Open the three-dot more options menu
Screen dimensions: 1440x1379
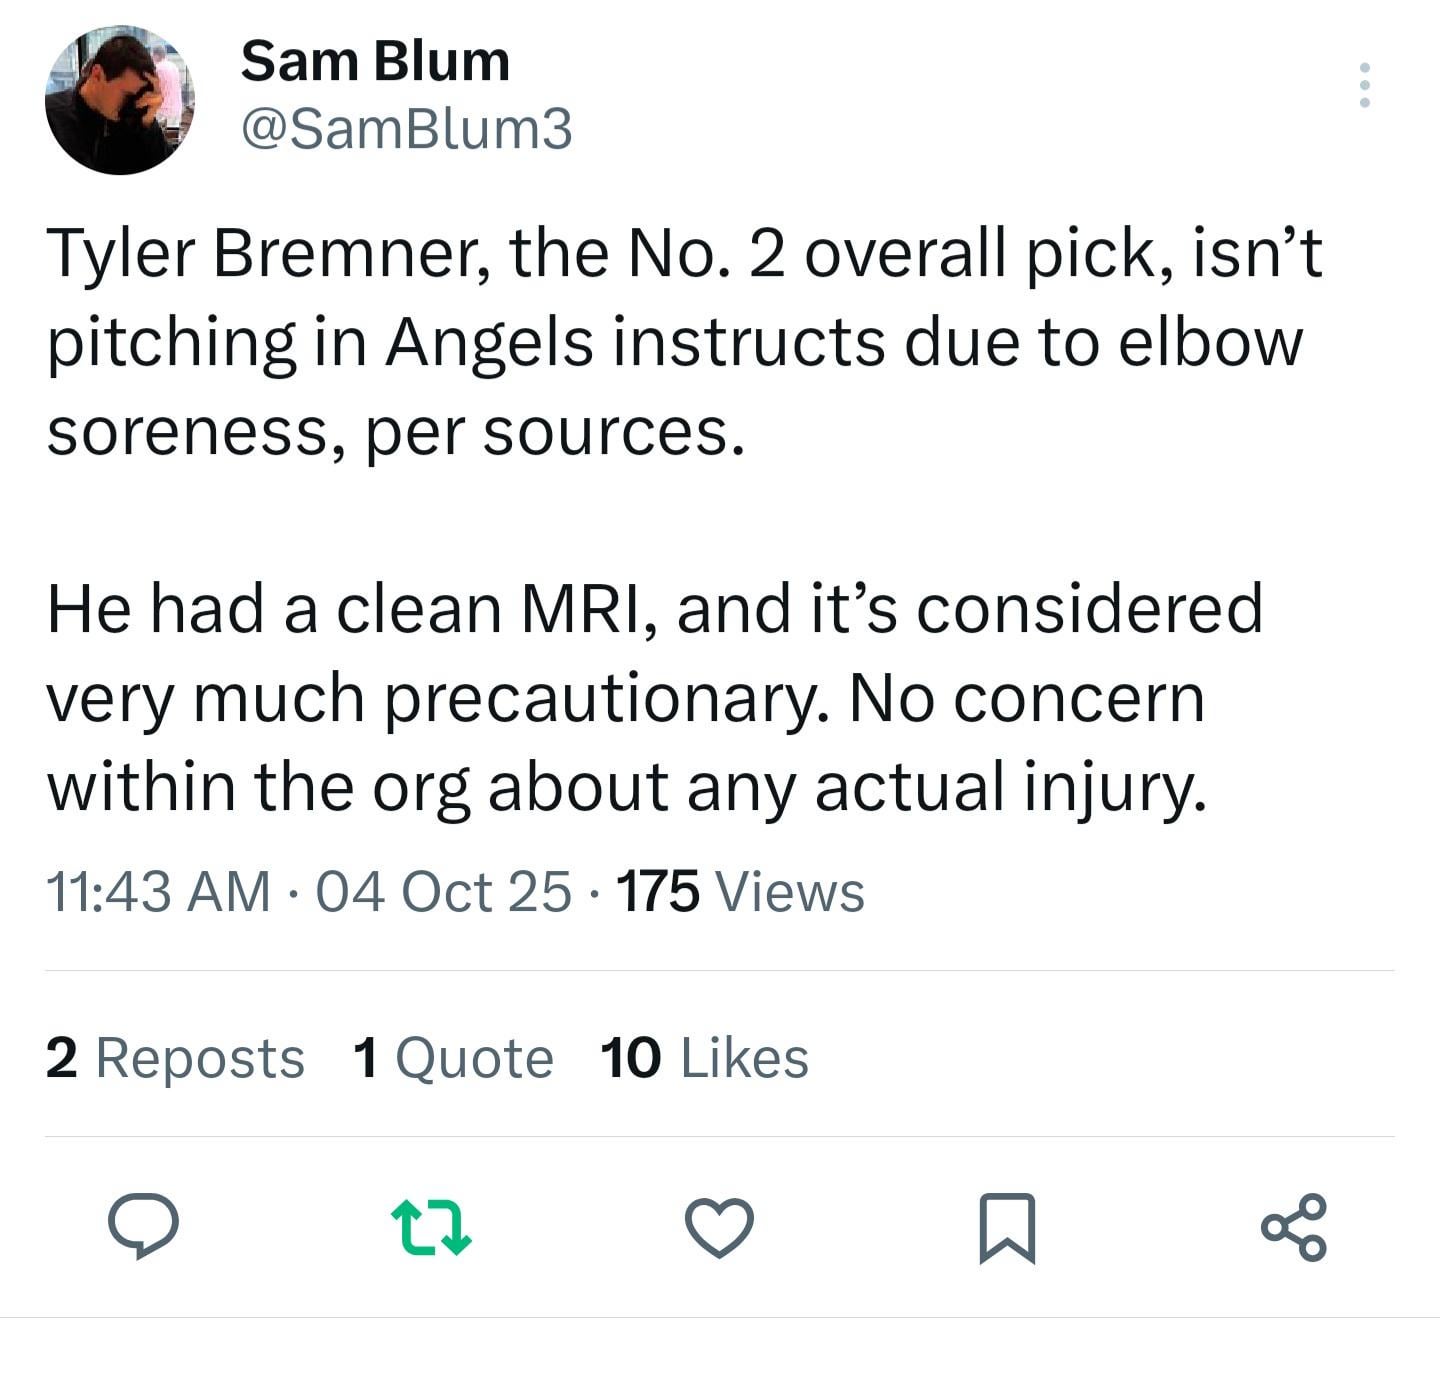(x=1364, y=85)
